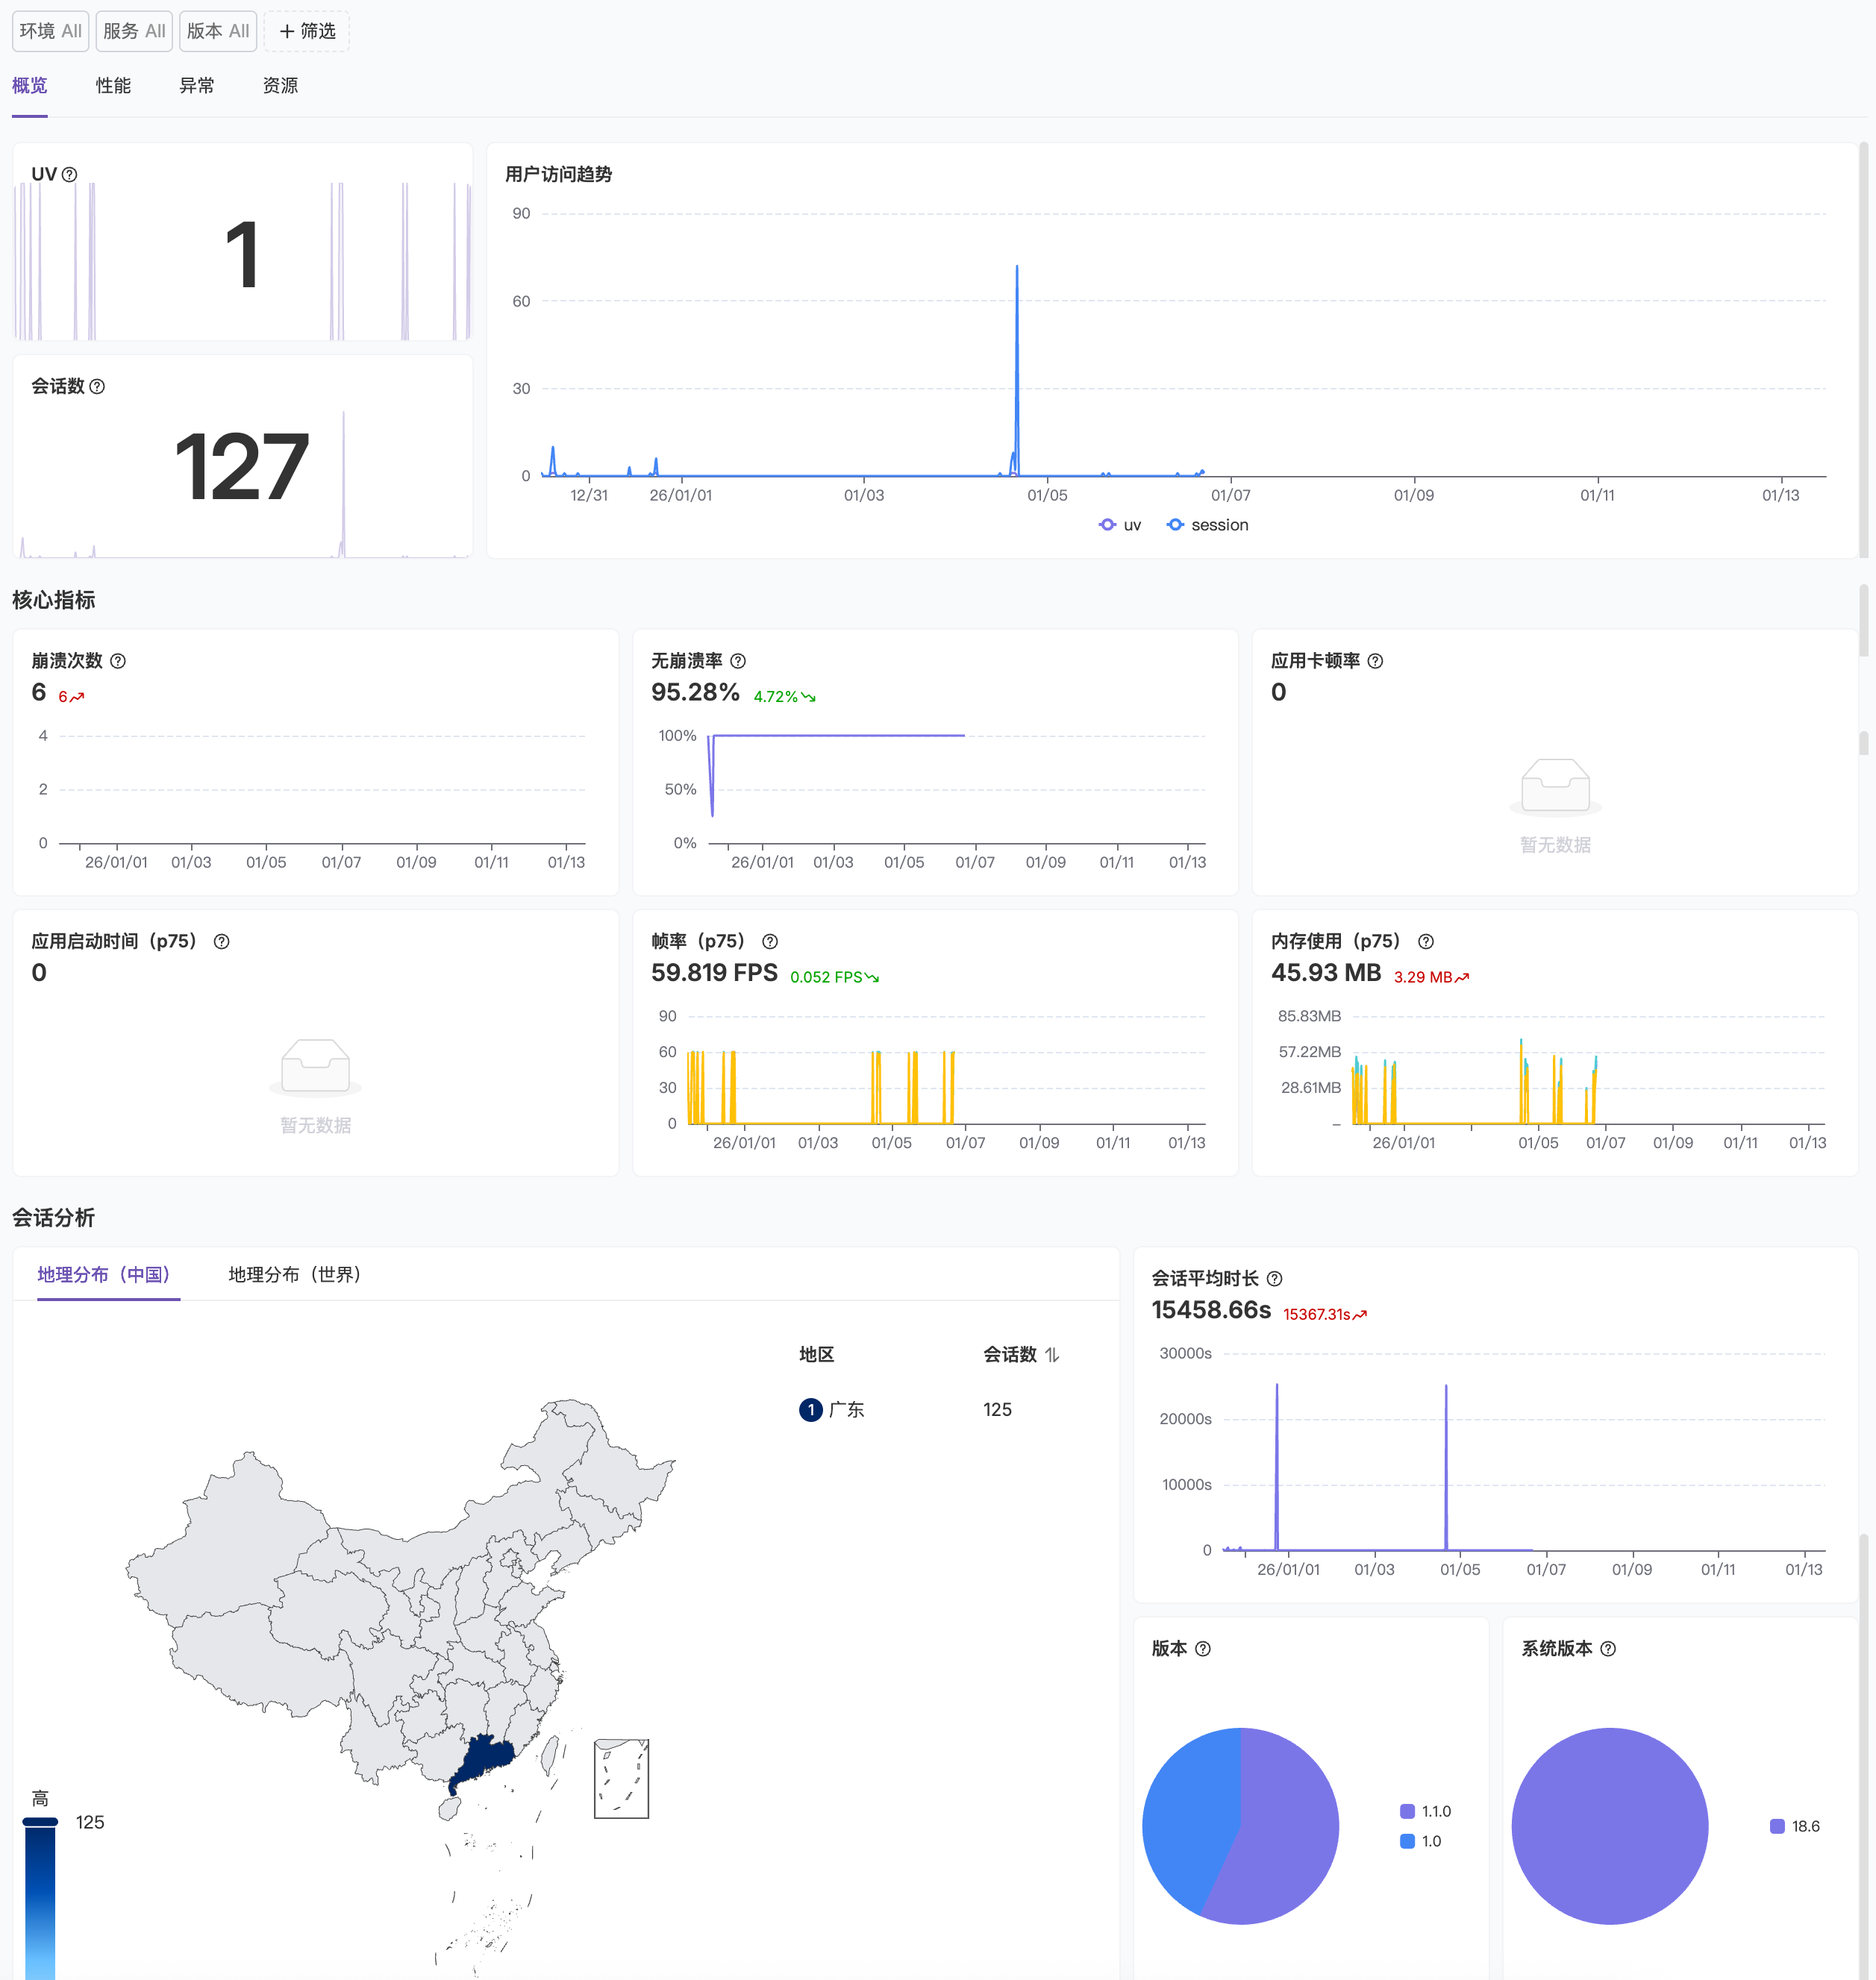Open the 环境 All filter dropdown
1876x1980 pixels.
(50, 31)
